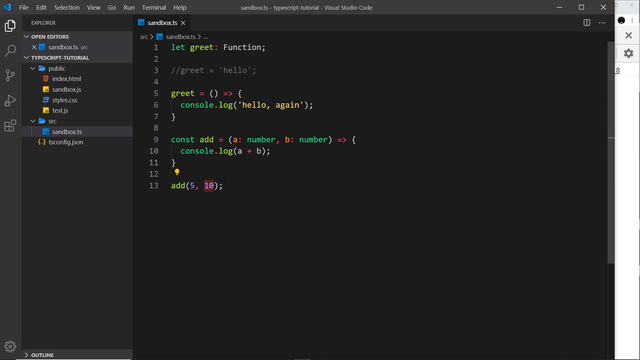Click the sandbox.ts breadcrumb segment
Screen dimensions: 640x360
[x=181, y=37]
